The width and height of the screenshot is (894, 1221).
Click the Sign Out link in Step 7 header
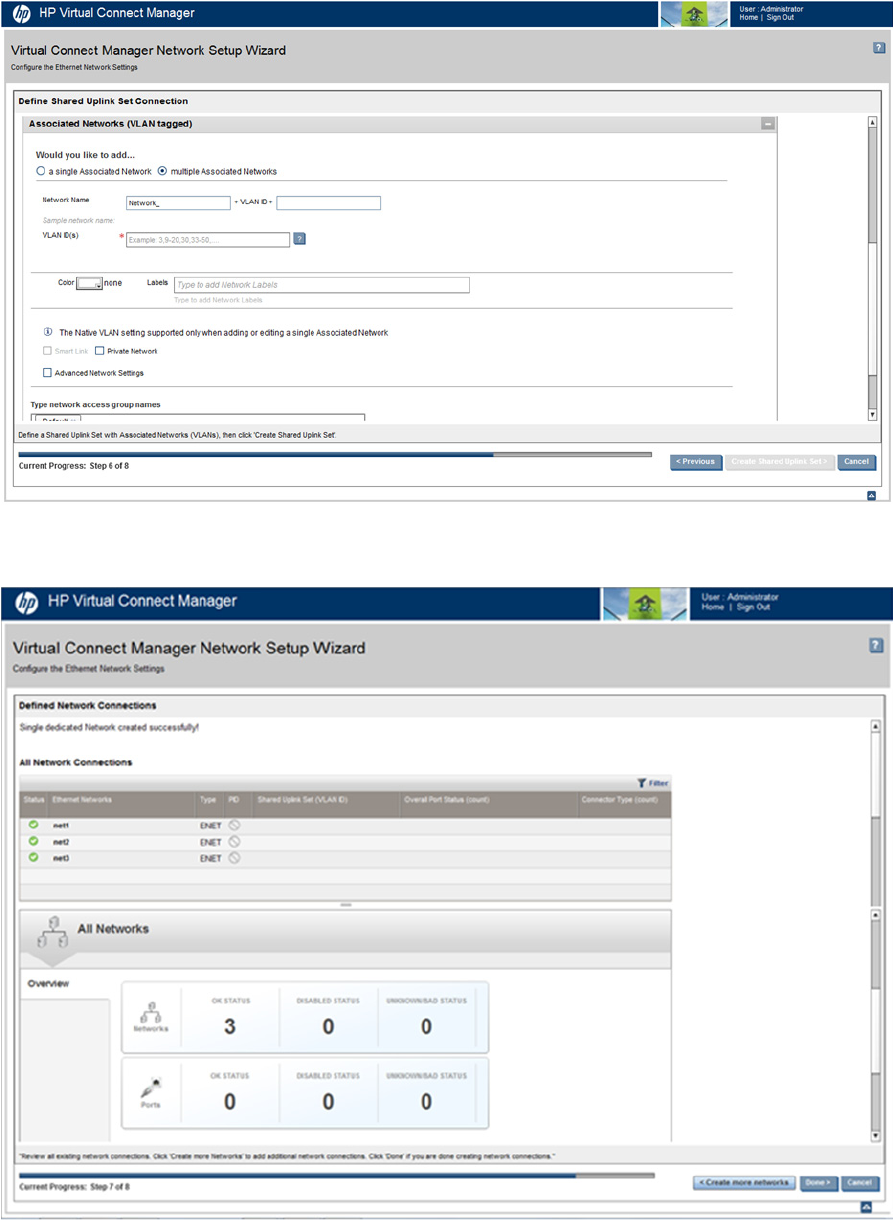coord(753,607)
